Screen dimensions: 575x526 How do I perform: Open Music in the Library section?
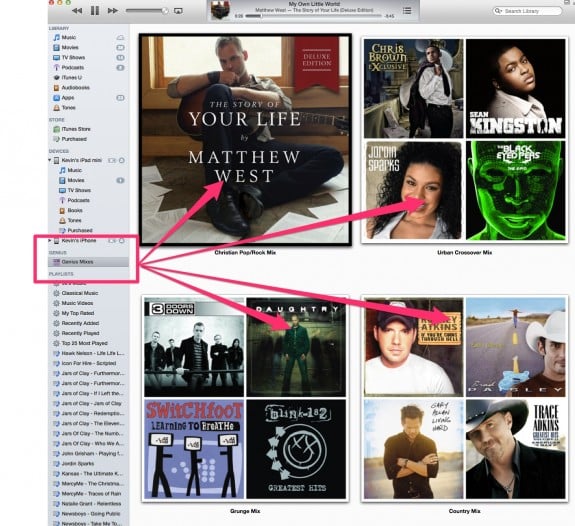click(x=69, y=37)
